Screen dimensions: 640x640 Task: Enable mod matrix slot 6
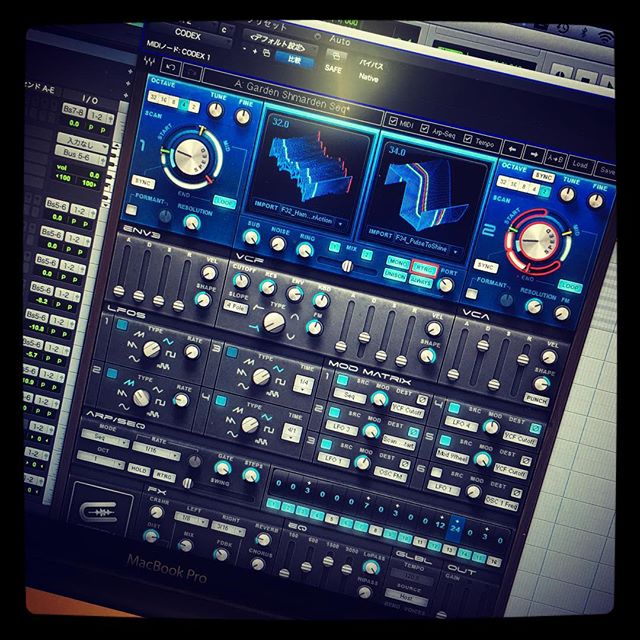pyautogui.click(x=437, y=472)
